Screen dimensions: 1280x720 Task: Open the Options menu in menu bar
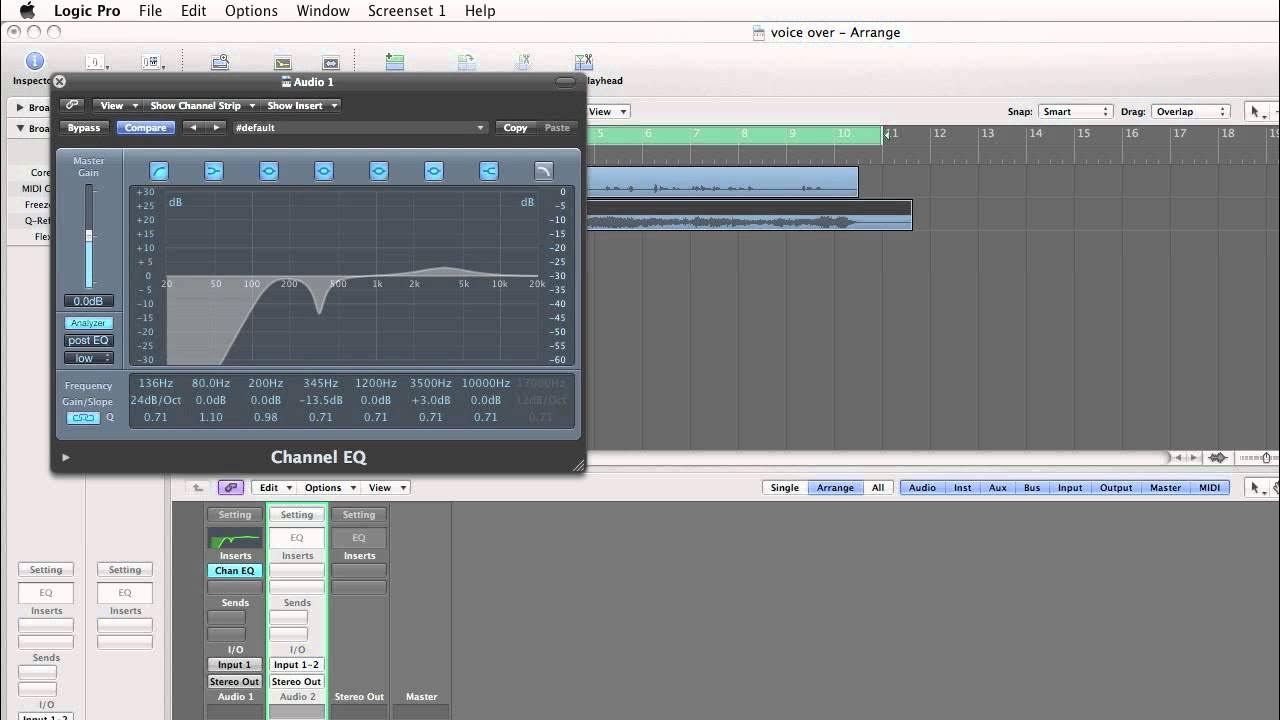click(251, 11)
